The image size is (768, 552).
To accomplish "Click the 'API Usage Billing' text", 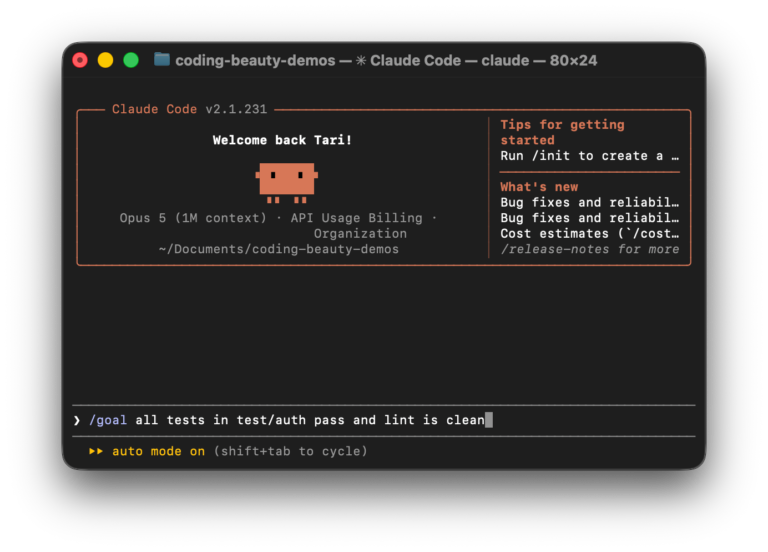I will point(357,218).
